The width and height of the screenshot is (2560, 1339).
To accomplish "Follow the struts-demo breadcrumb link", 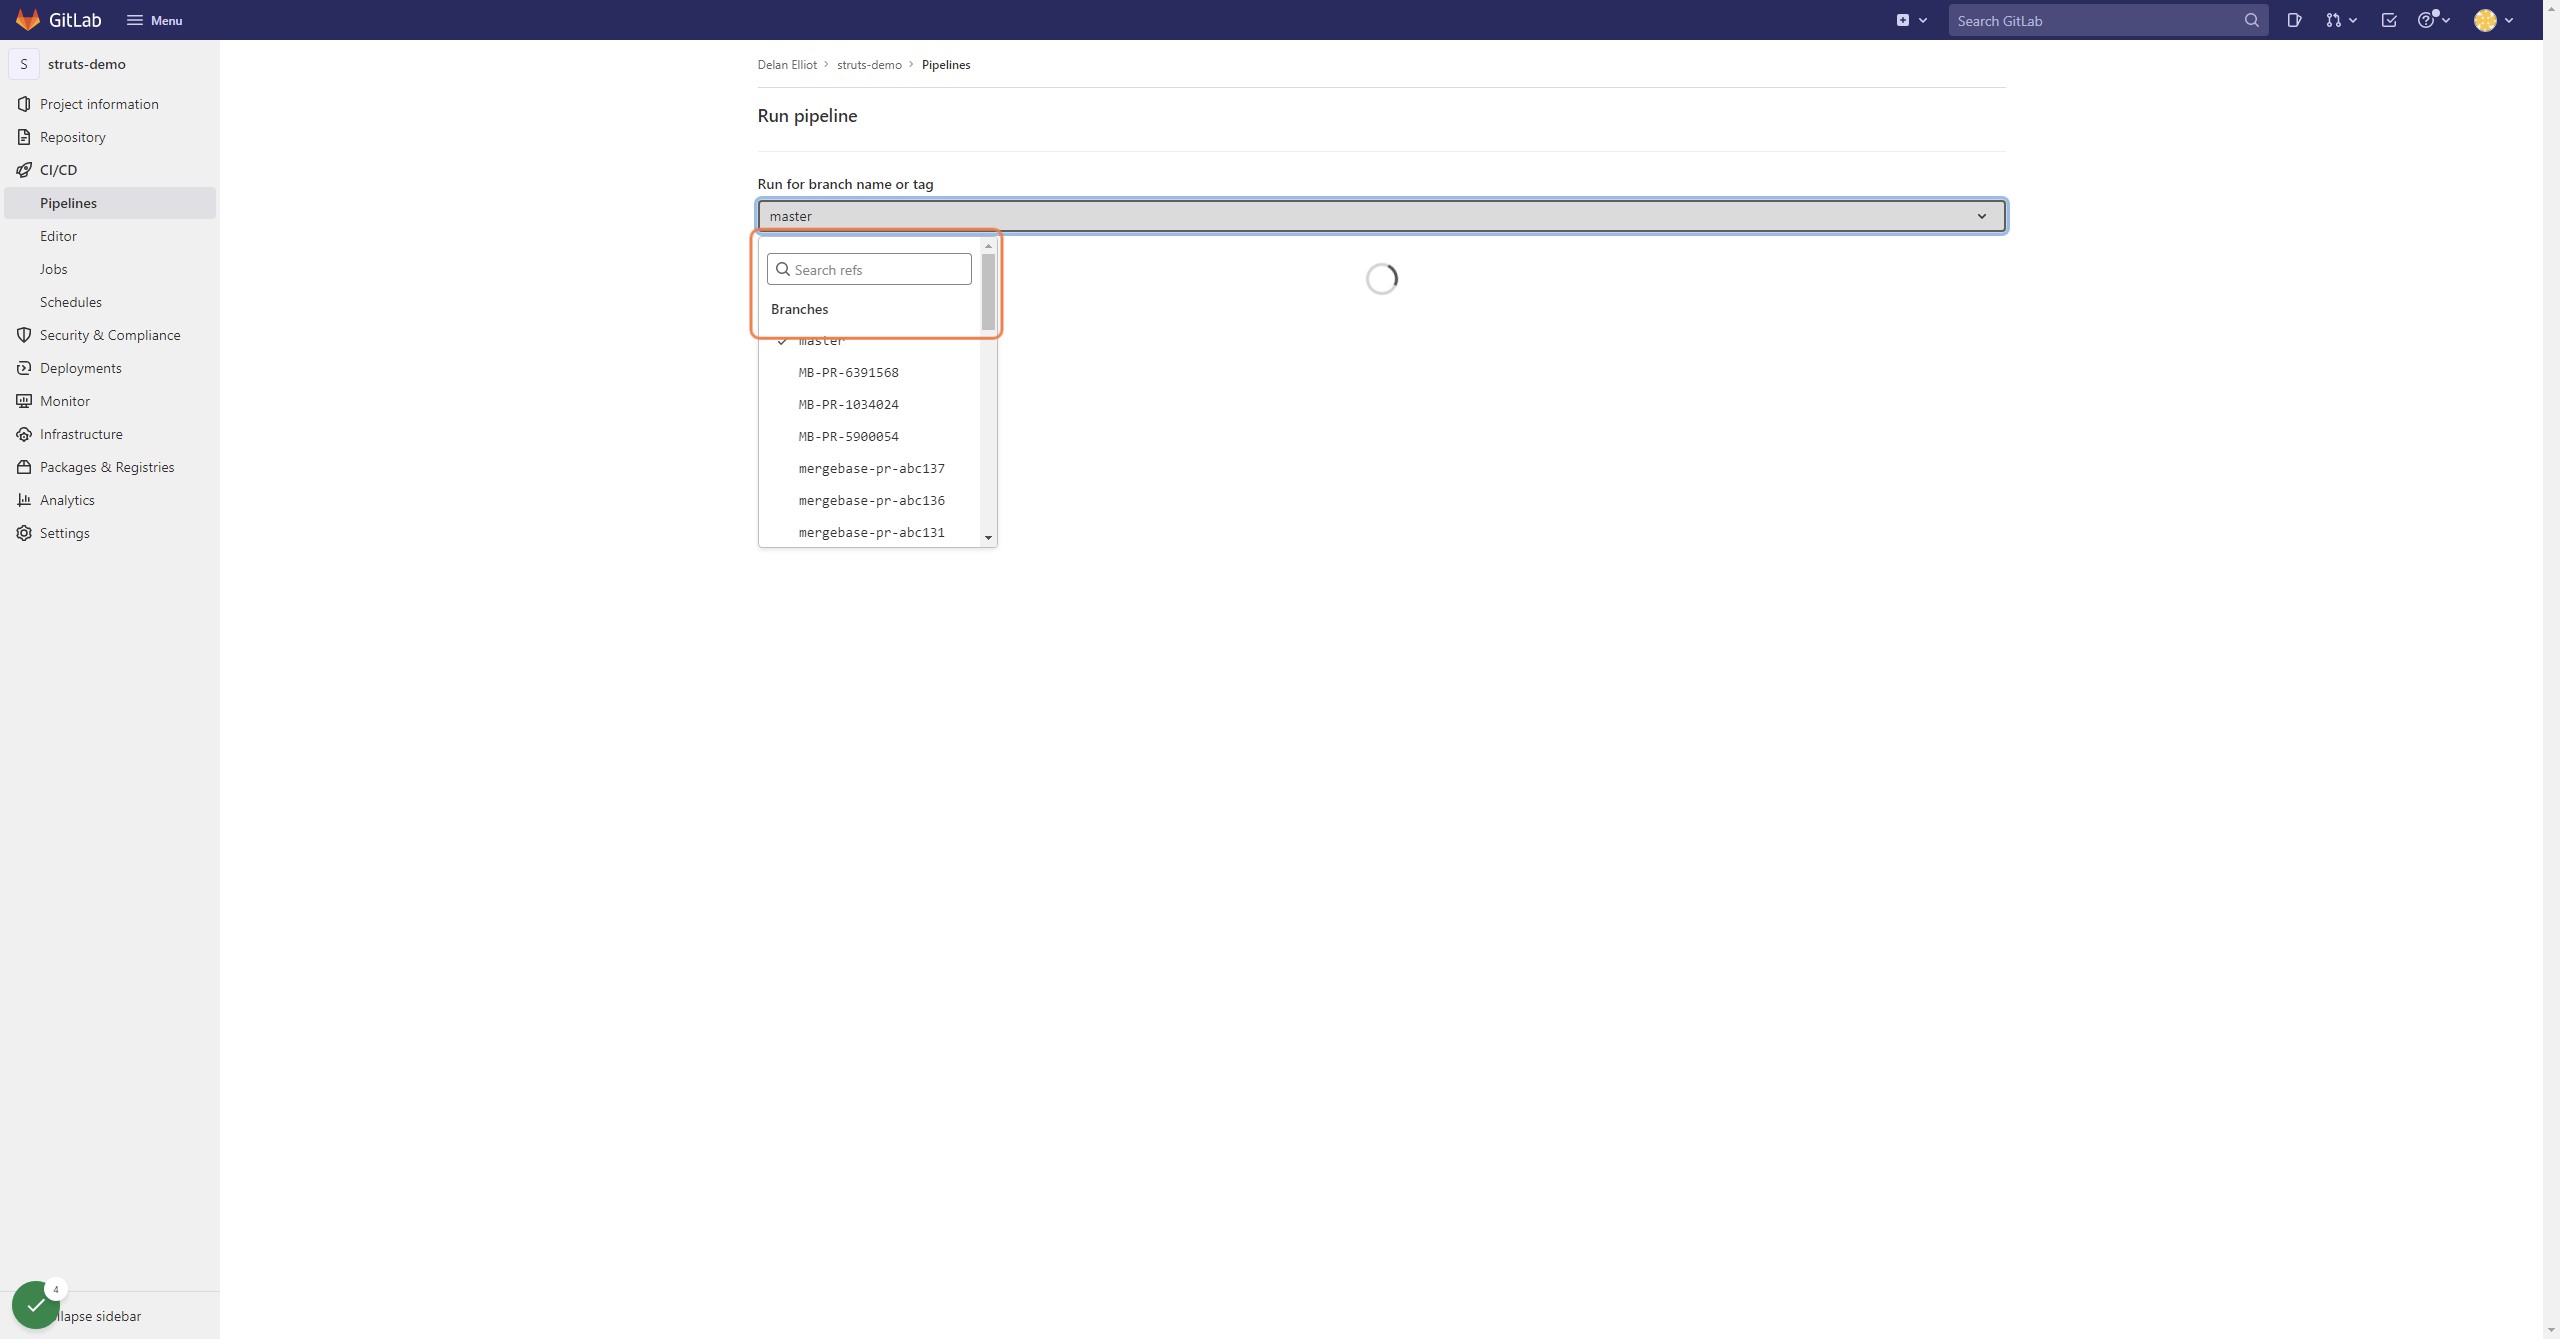I will click(869, 65).
